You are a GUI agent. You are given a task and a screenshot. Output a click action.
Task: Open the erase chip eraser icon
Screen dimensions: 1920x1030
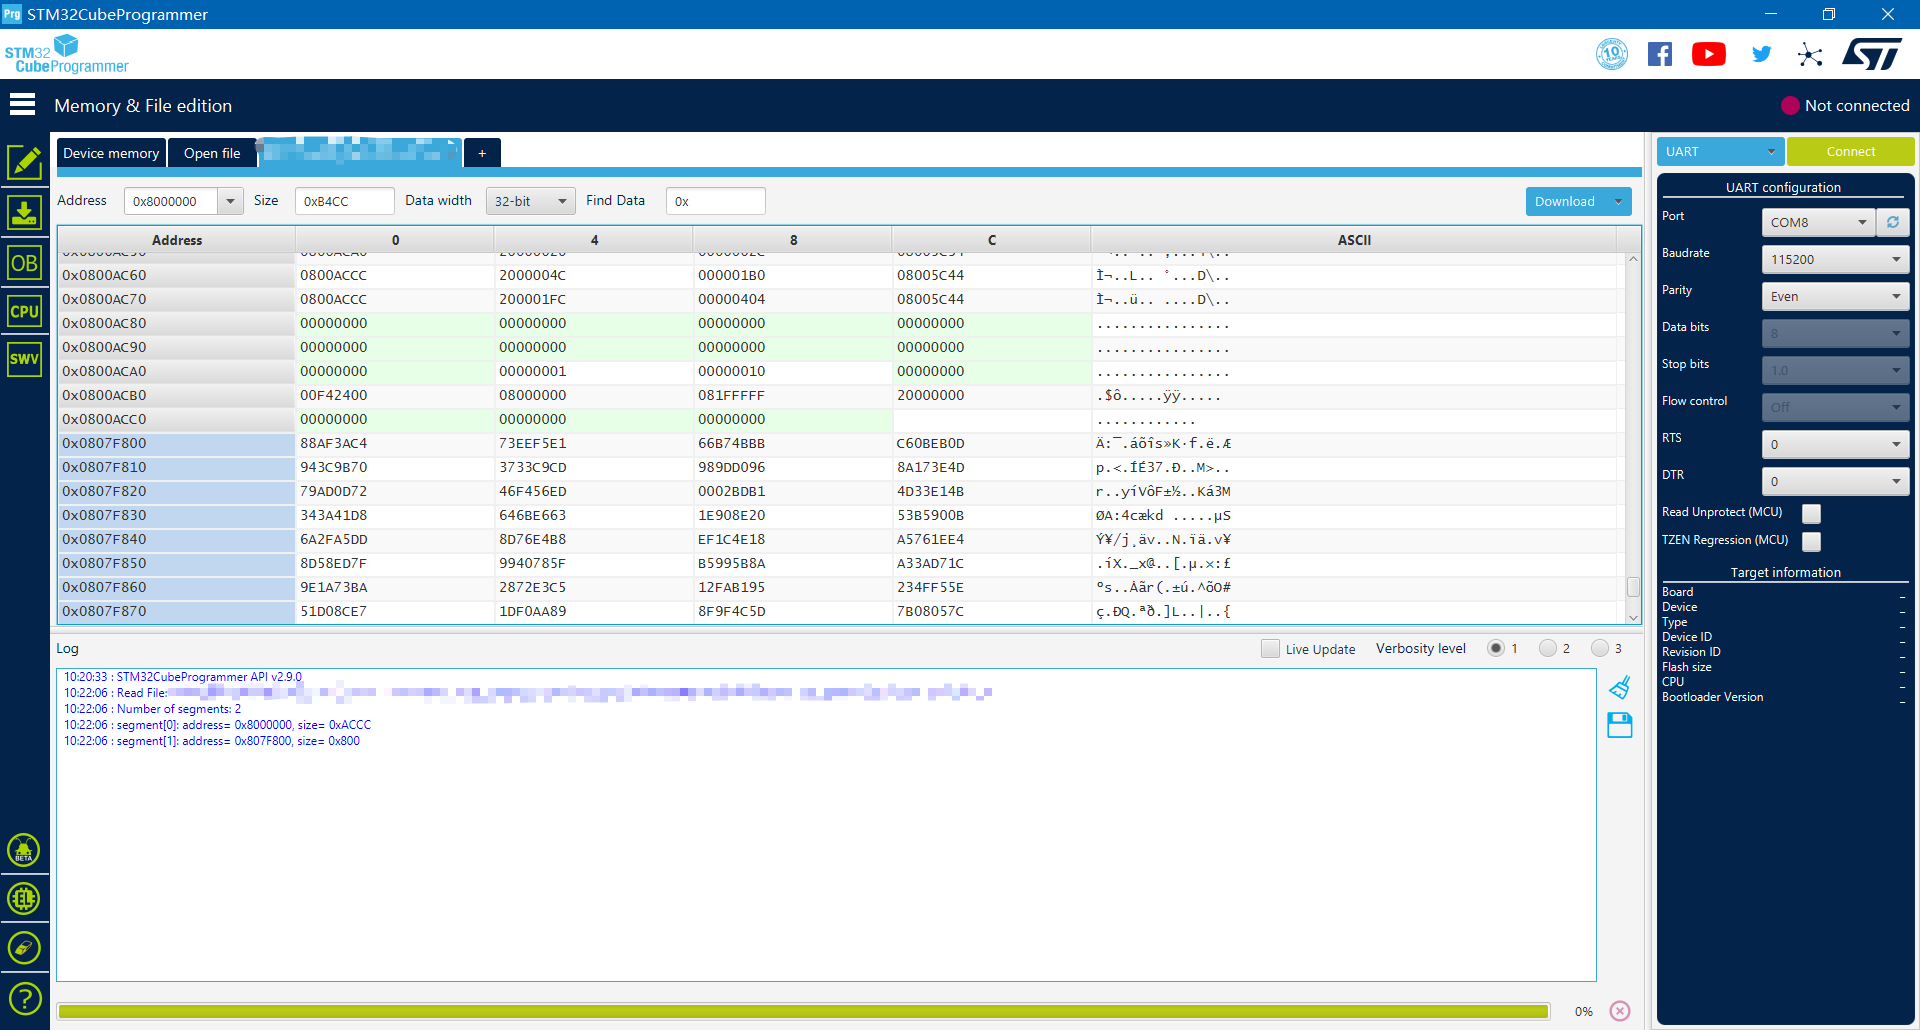pyautogui.click(x=24, y=947)
